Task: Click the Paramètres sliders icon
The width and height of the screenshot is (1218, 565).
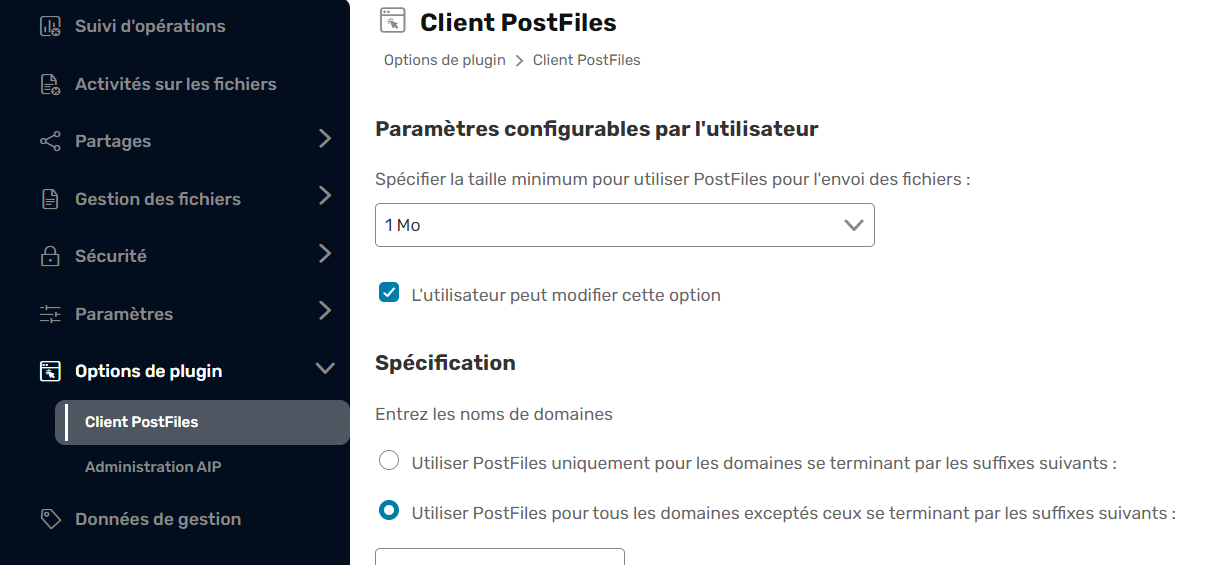Action: (x=50, y=314)
